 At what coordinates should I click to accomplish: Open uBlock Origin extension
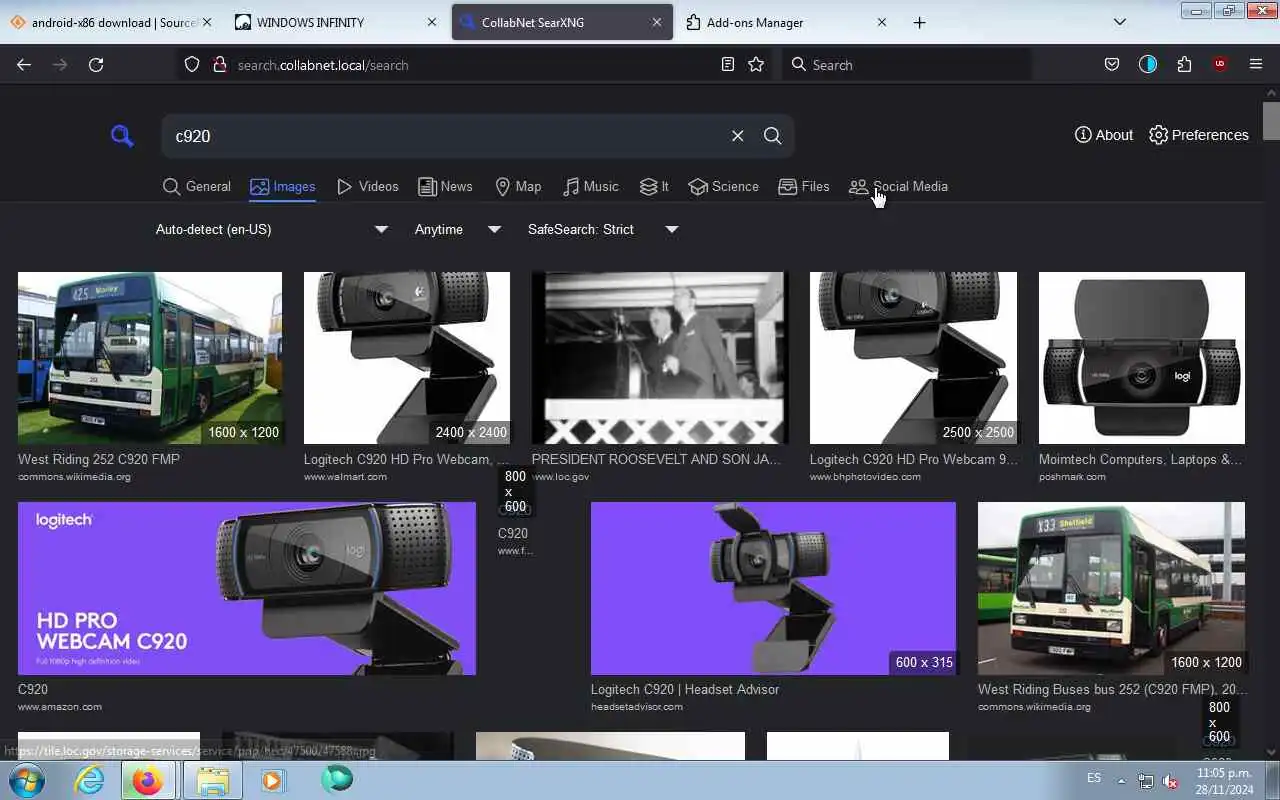point(1220,64)
